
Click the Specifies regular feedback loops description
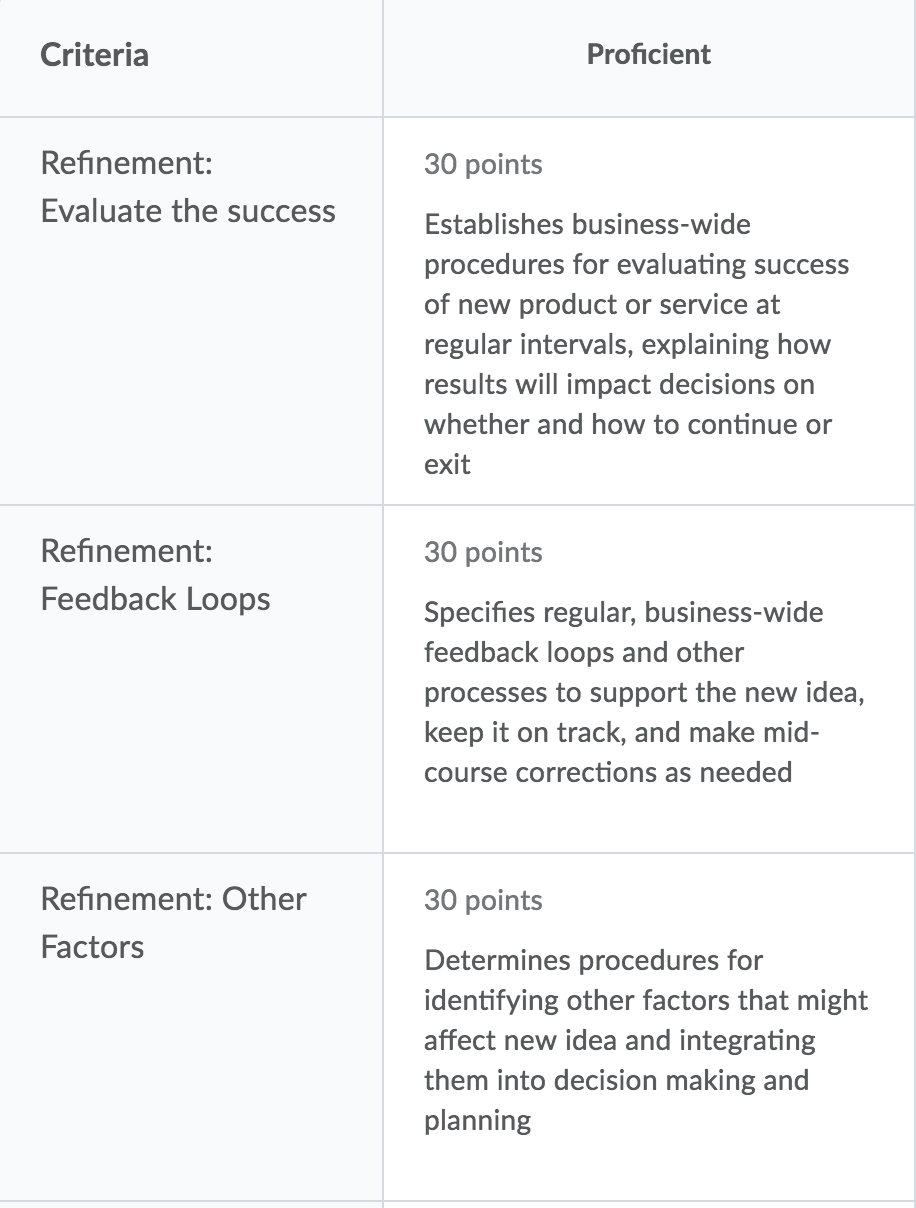644,692
